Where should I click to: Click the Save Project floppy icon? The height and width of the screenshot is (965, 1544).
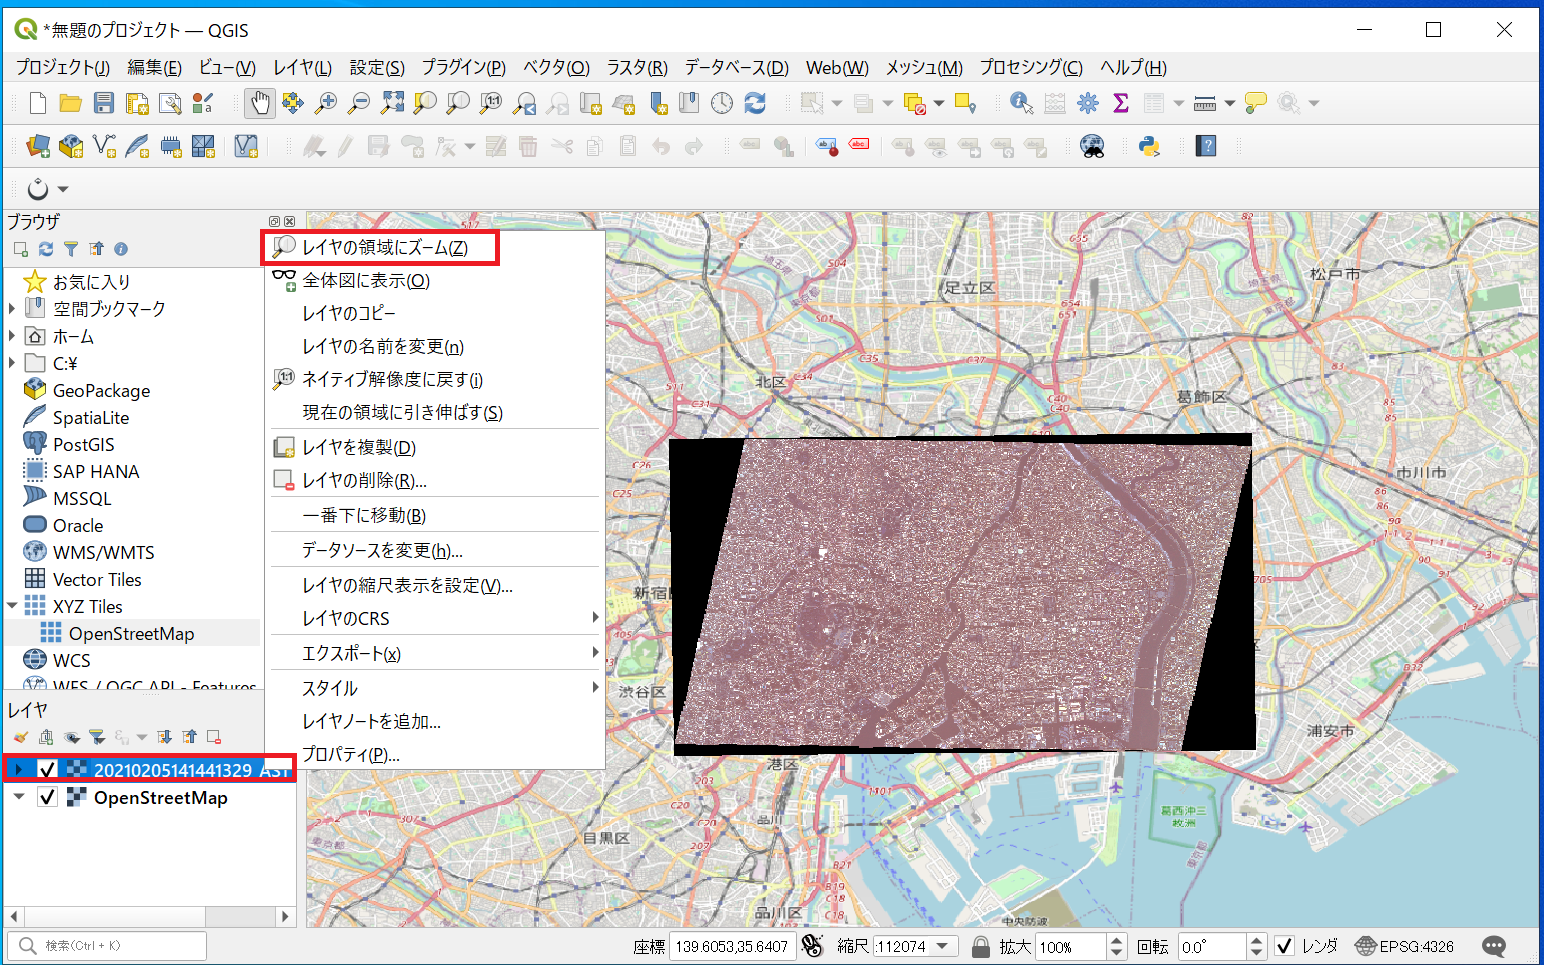point(104,103)
